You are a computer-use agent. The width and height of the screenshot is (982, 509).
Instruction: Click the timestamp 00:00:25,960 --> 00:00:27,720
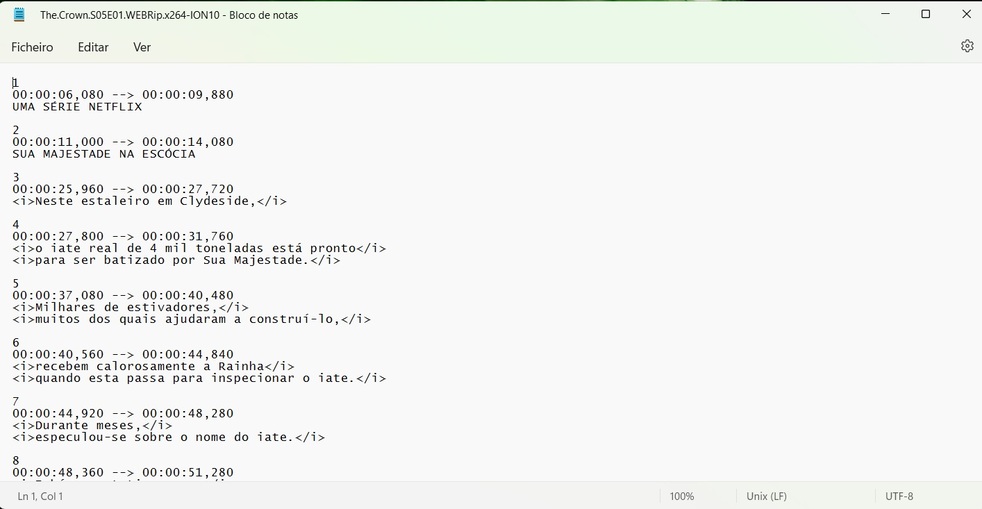point(123,189)
